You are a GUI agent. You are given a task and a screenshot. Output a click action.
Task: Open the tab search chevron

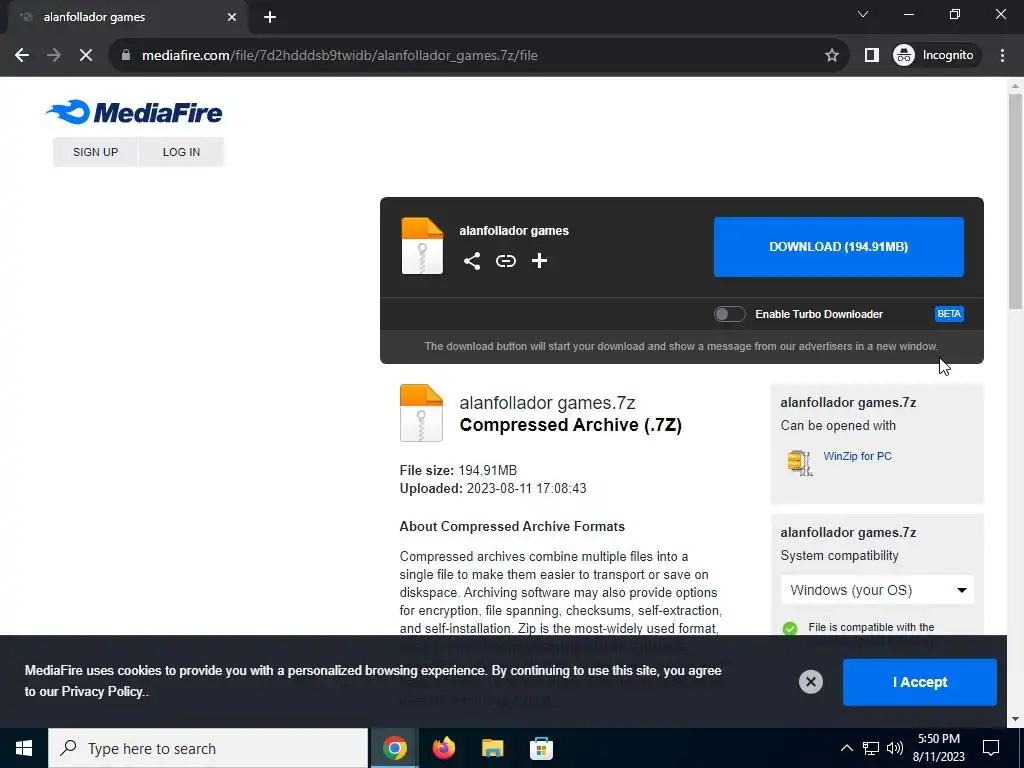point(863,14)
